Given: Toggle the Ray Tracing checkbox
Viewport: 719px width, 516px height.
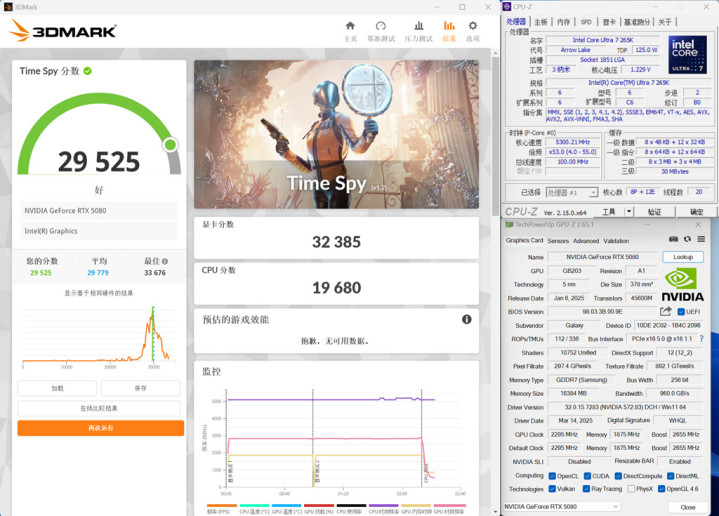Looking at the screenshot, I should pyautogui.click(x=586, y=489).
